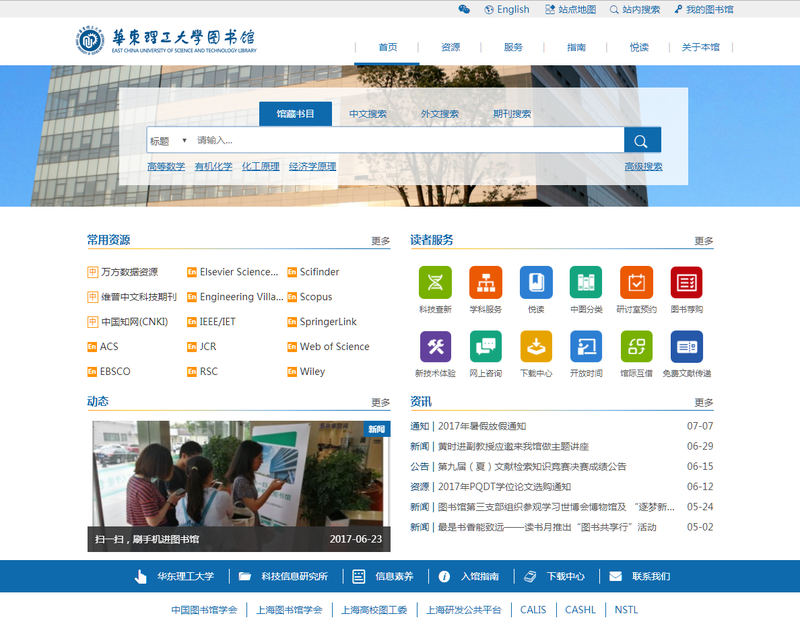This screenshot has height=620, width=800.
Task: Open the 开放时间 icon
Action: tap(586, 347)
